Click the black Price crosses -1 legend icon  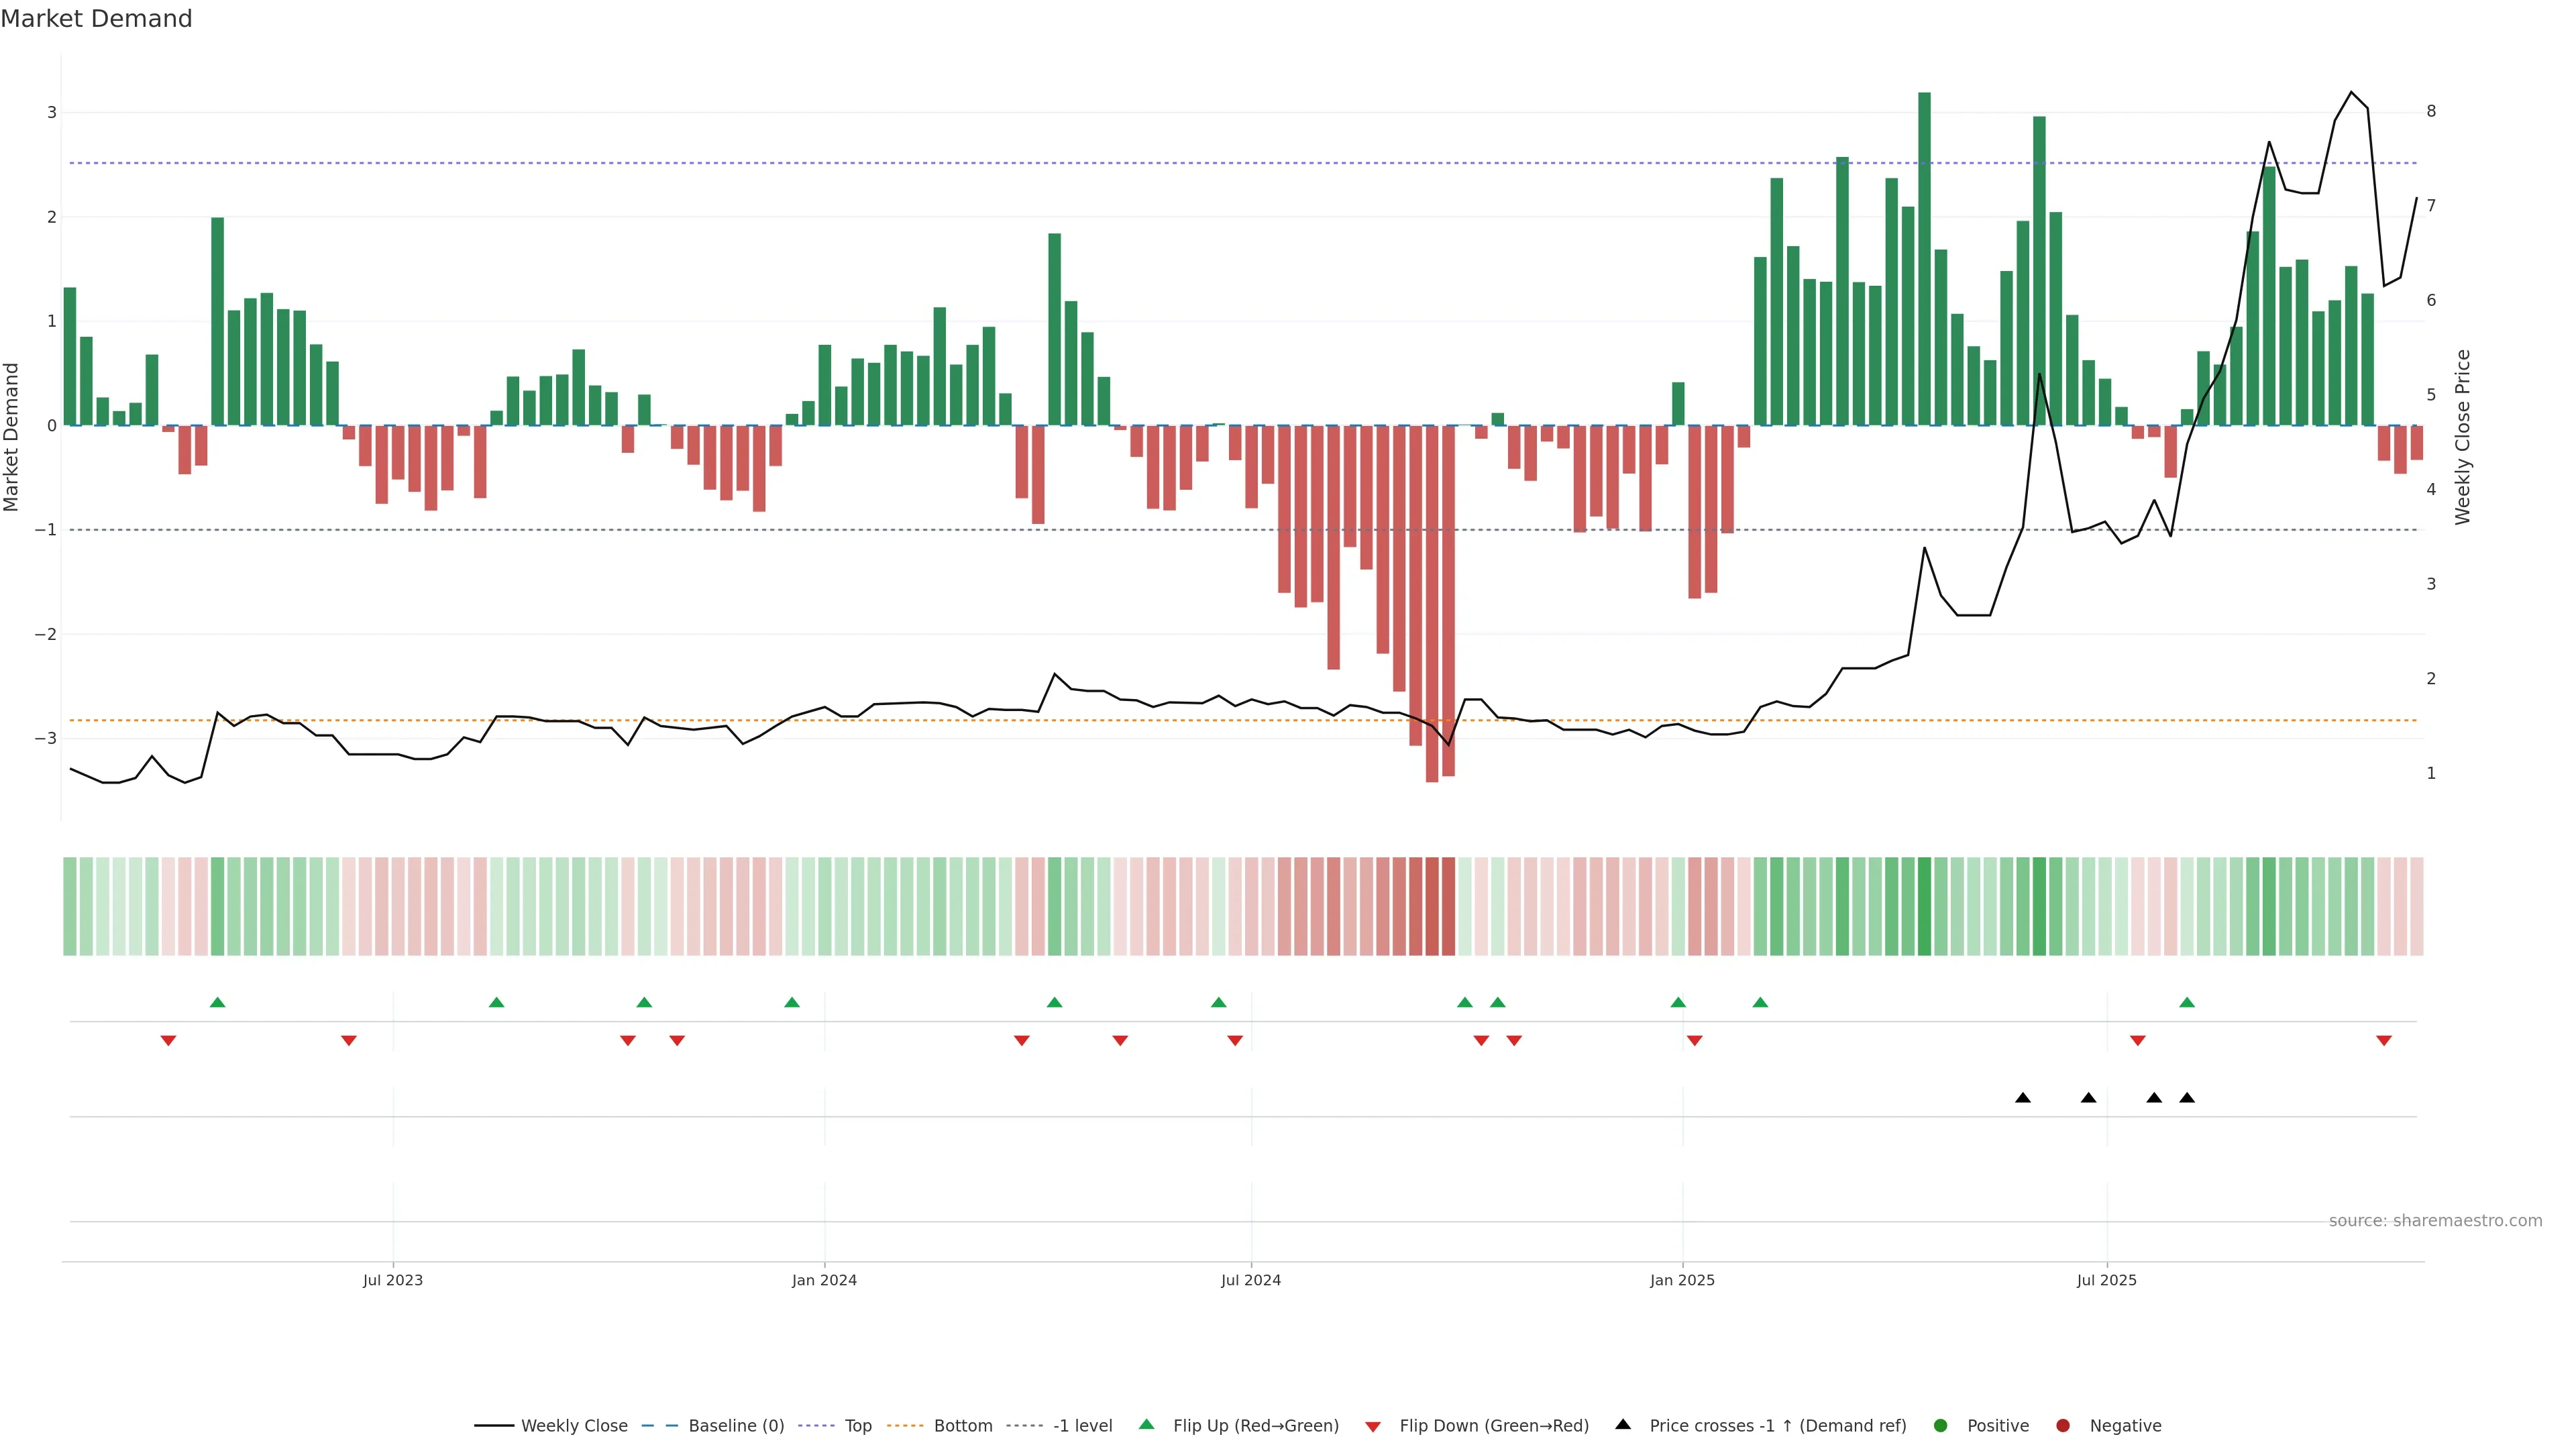tap(1623, 1424)
